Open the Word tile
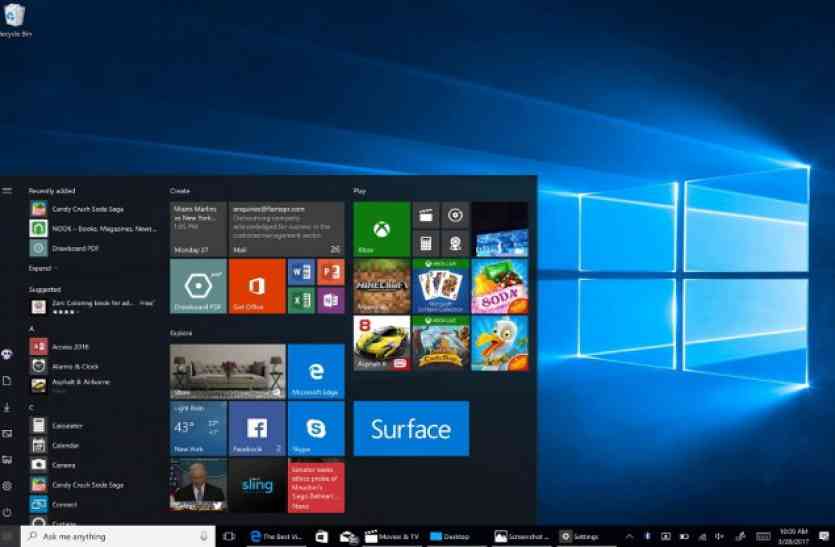This screenshot has width=835, height=547. (301, 272)
